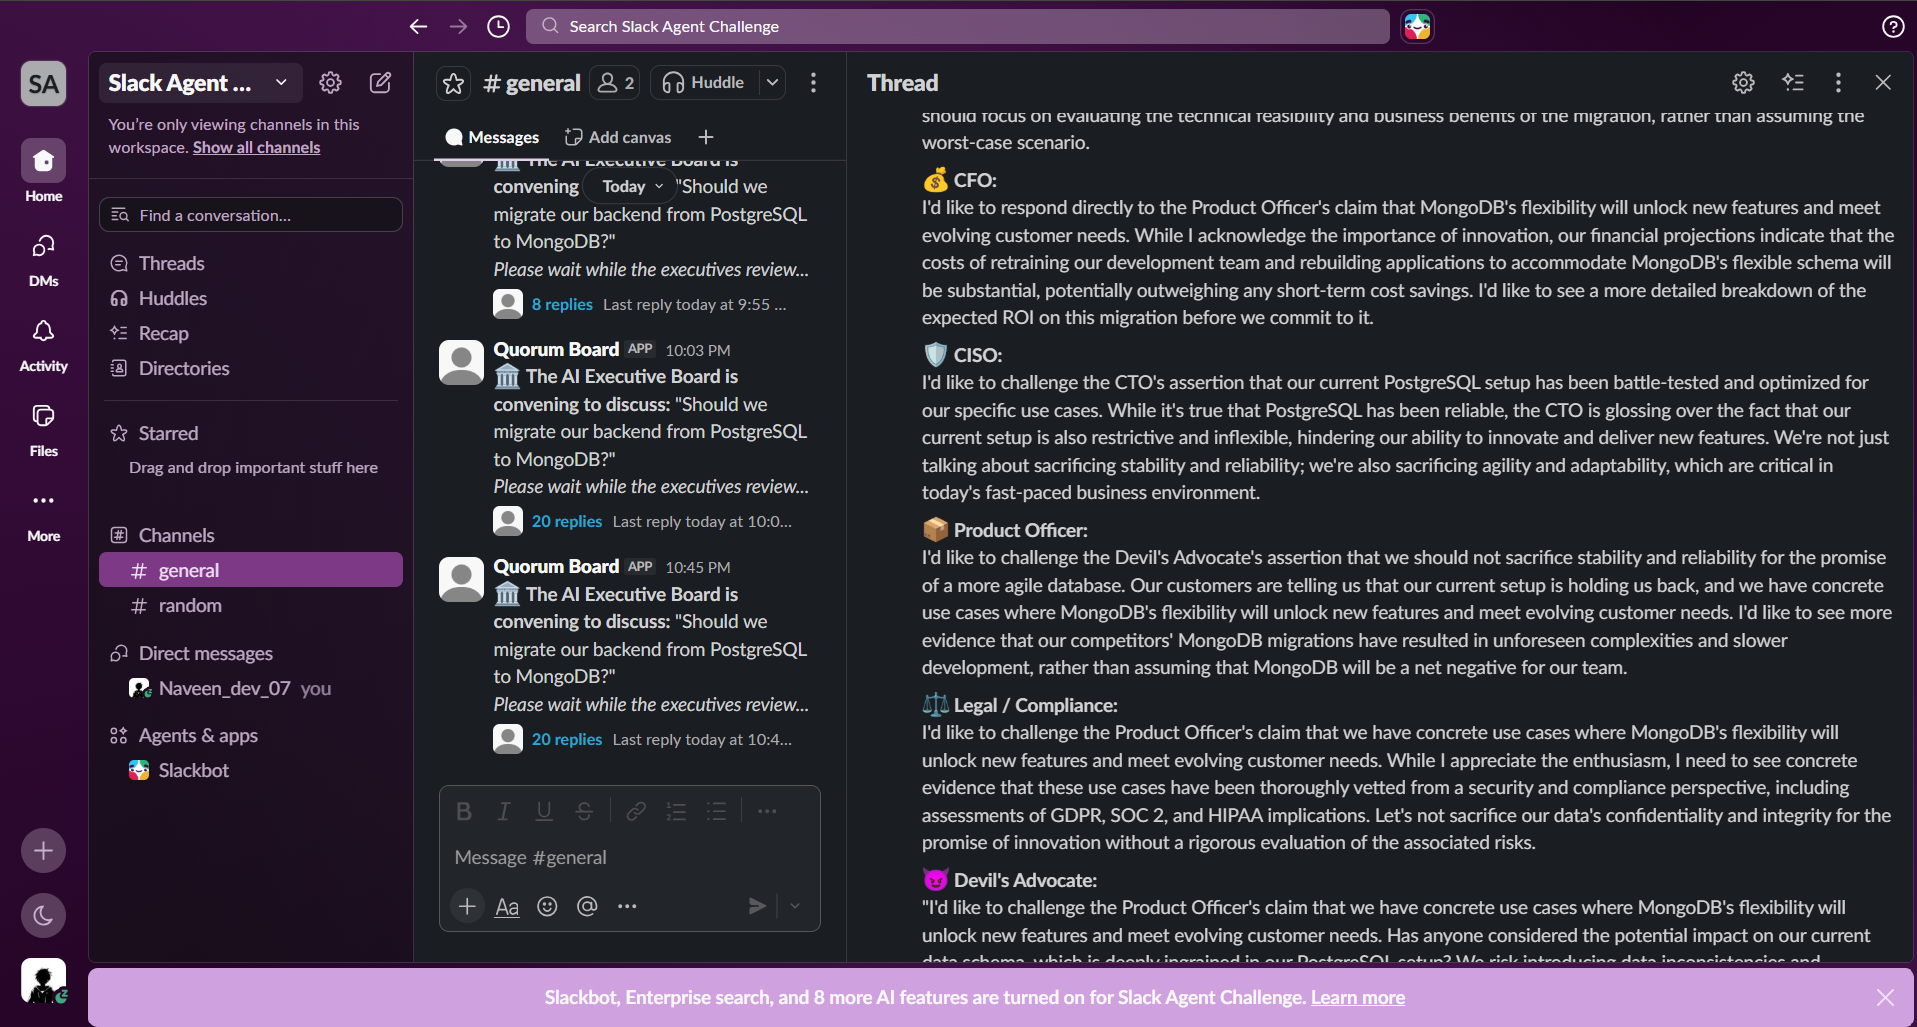The image size is (1917, 1027).
Task: Click the round plus create button
Action: coord(44,851)
